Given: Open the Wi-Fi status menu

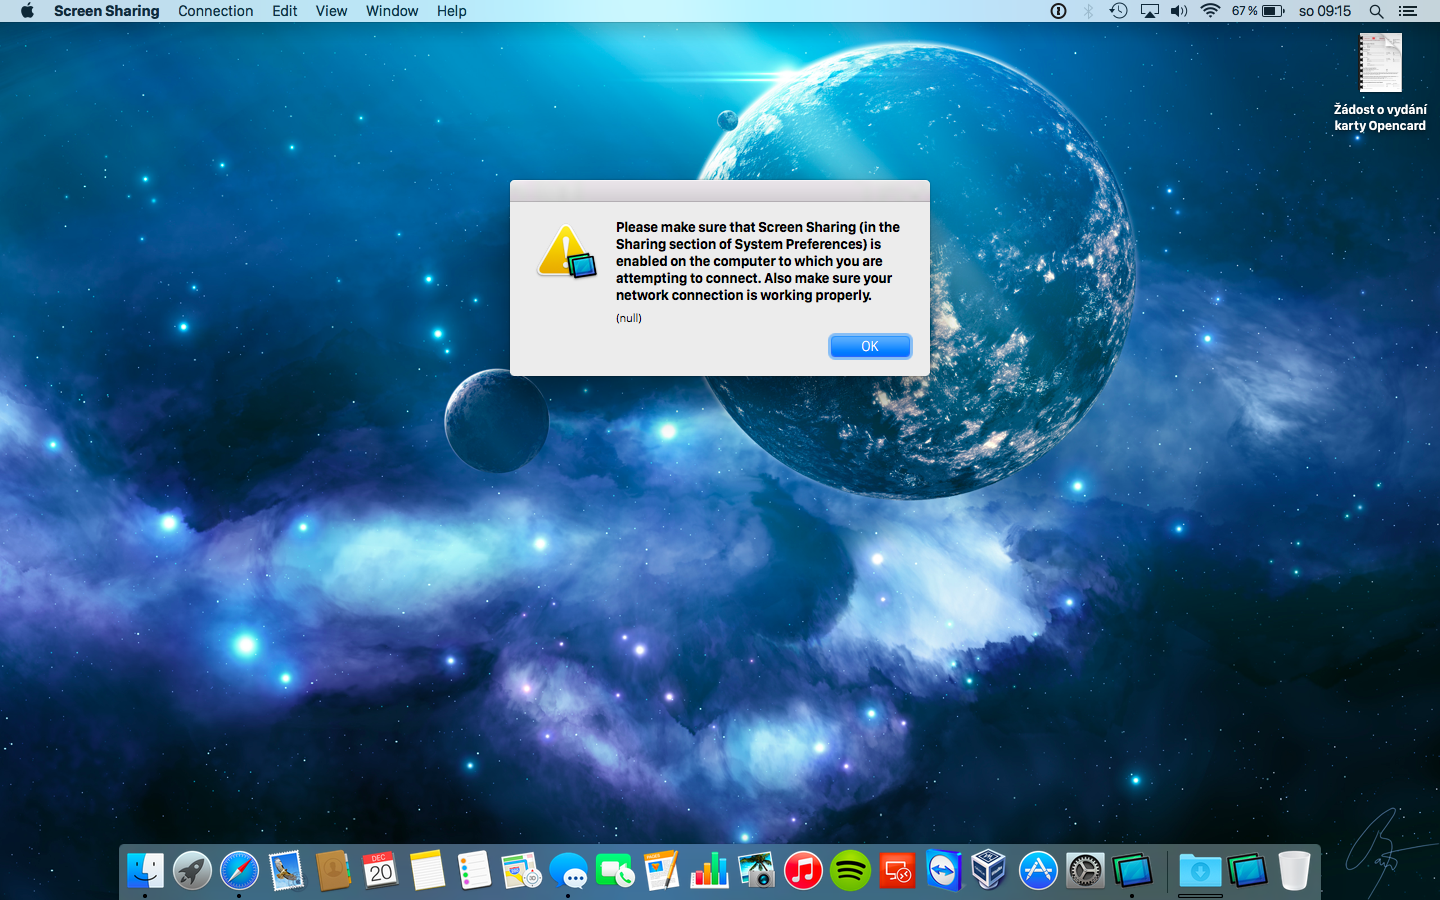Looking at the screenshot, I should 1210,11.
